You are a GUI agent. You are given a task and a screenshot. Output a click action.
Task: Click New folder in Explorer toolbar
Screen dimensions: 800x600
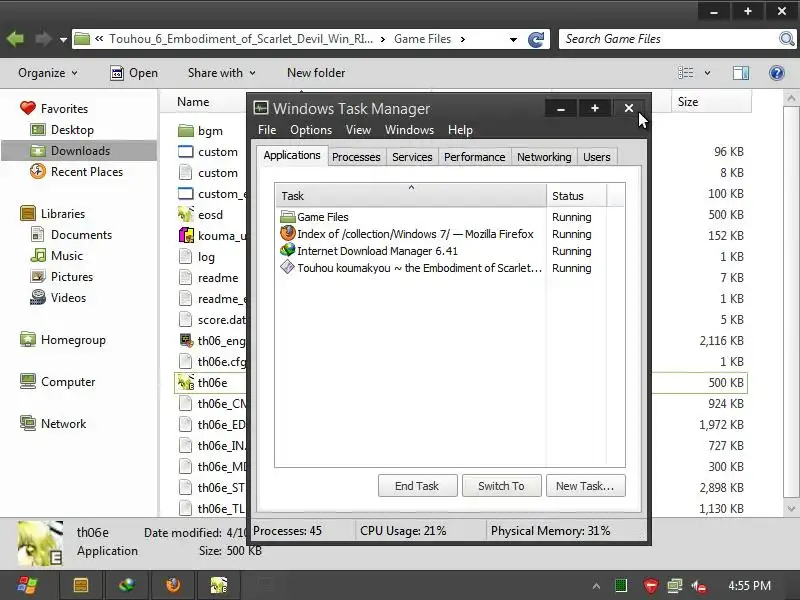316,73
